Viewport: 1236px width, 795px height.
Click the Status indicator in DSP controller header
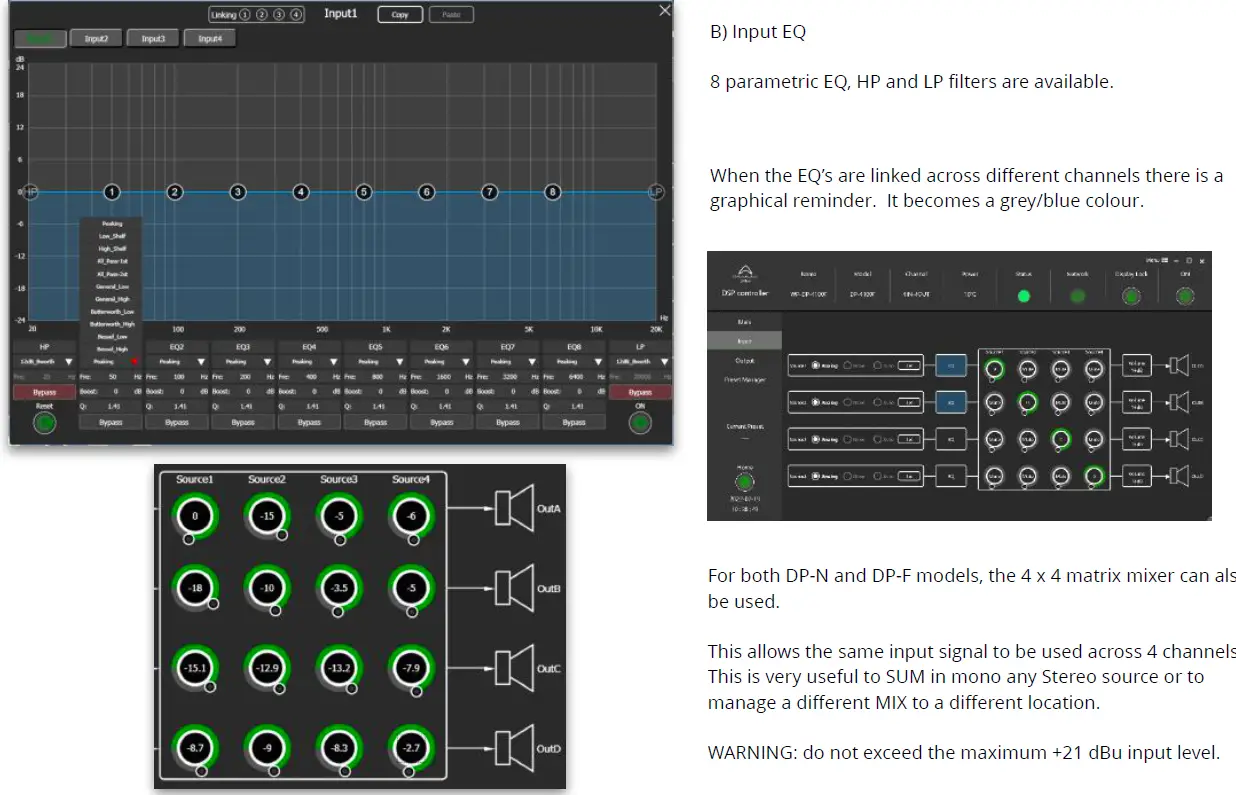click(x=1022, y=296)
